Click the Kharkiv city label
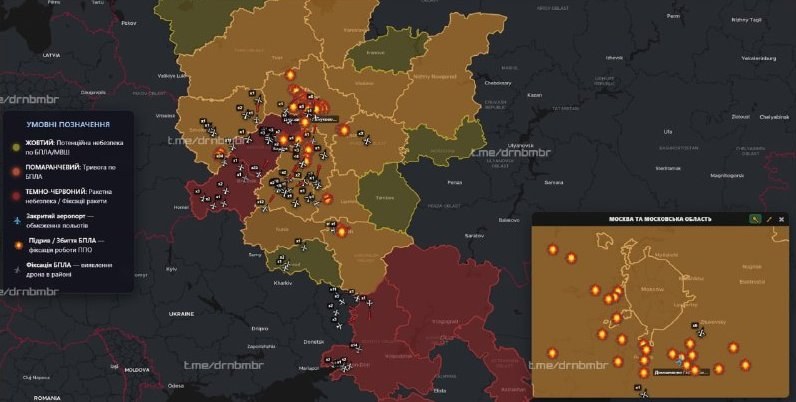796x402 pixels. tap(283, 283)
